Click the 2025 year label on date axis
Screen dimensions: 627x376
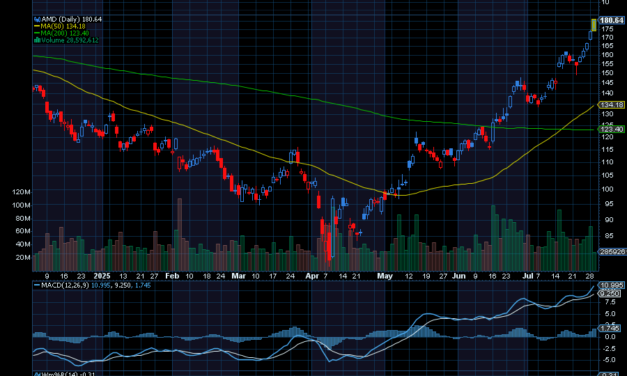pos(102,276)
